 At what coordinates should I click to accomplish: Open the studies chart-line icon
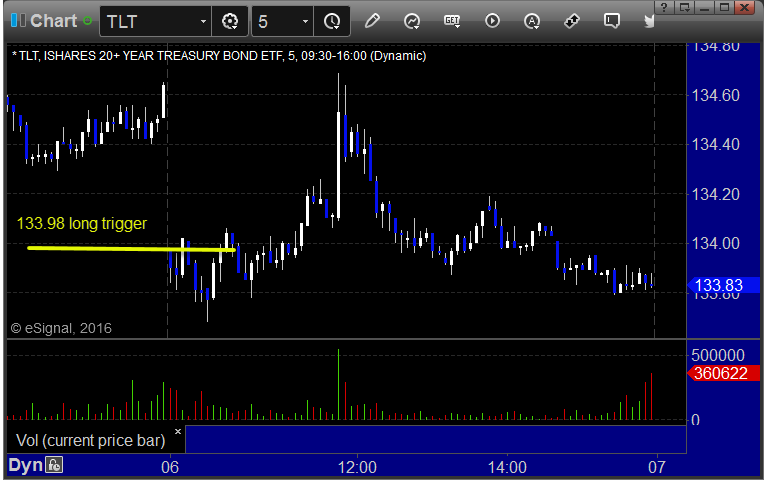click(412, 21)
